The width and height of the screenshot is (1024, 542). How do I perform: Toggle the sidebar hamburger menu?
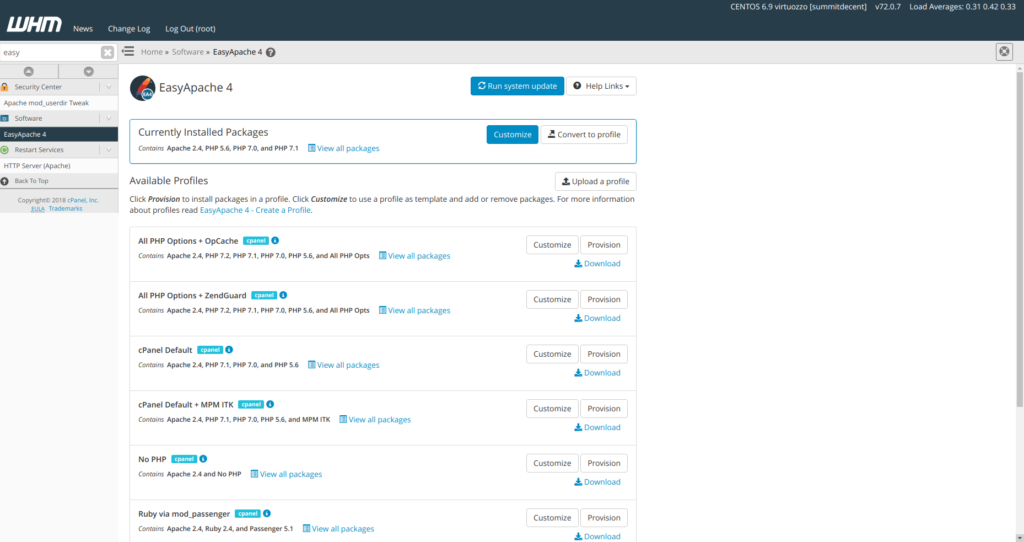point(128,52)
